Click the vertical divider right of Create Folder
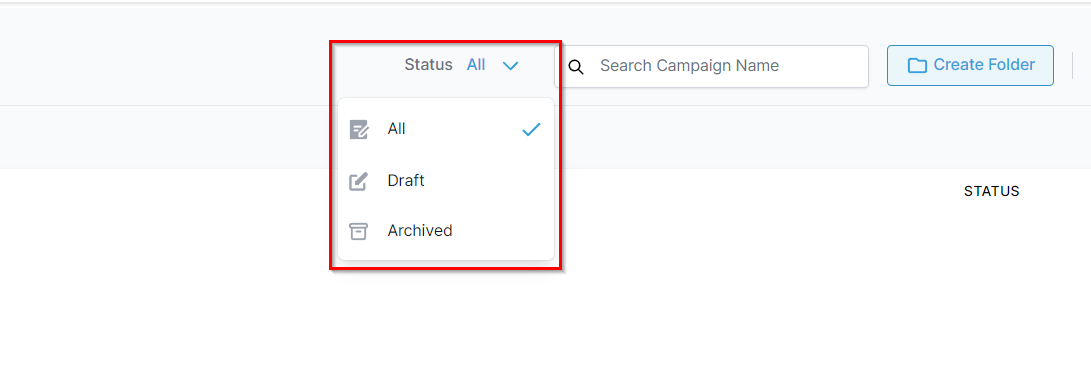The height and width of the screenshot is (388, 1091). [1072, 65]
